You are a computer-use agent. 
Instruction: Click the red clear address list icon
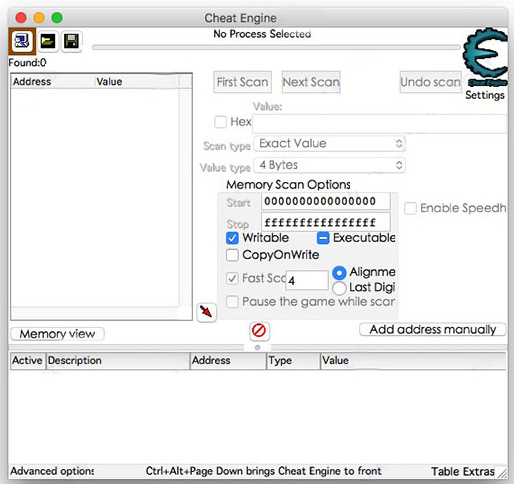pos(259,331)
